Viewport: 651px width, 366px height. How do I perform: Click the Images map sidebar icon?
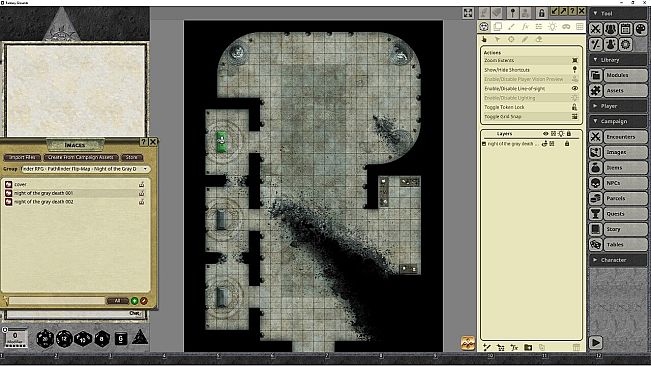pos(596,152)
